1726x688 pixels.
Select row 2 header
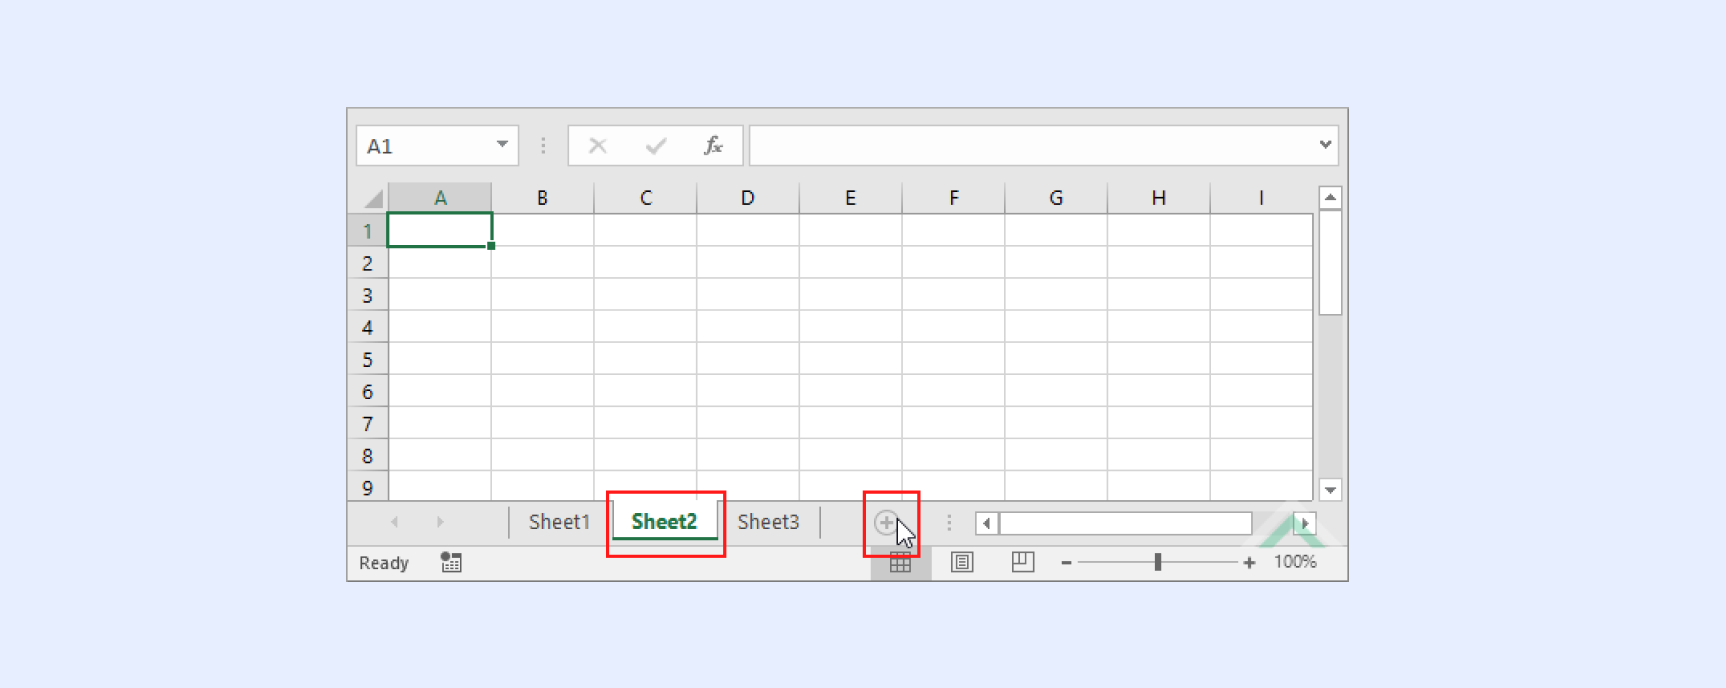(x=367, y=263)
